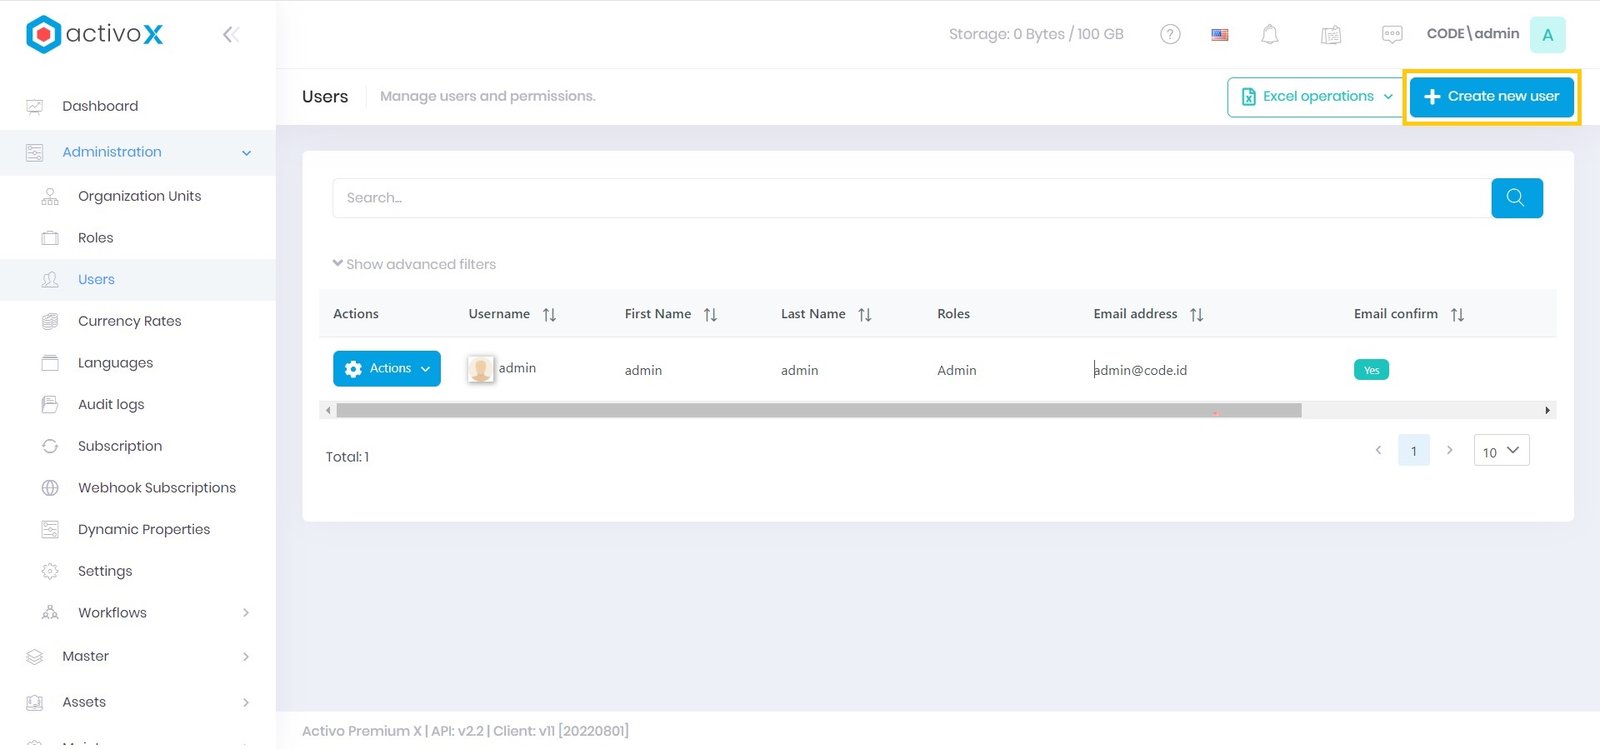Sort table by Email address column
This screenshot has height=749, width=1600.
click(x=1196, y=314)
